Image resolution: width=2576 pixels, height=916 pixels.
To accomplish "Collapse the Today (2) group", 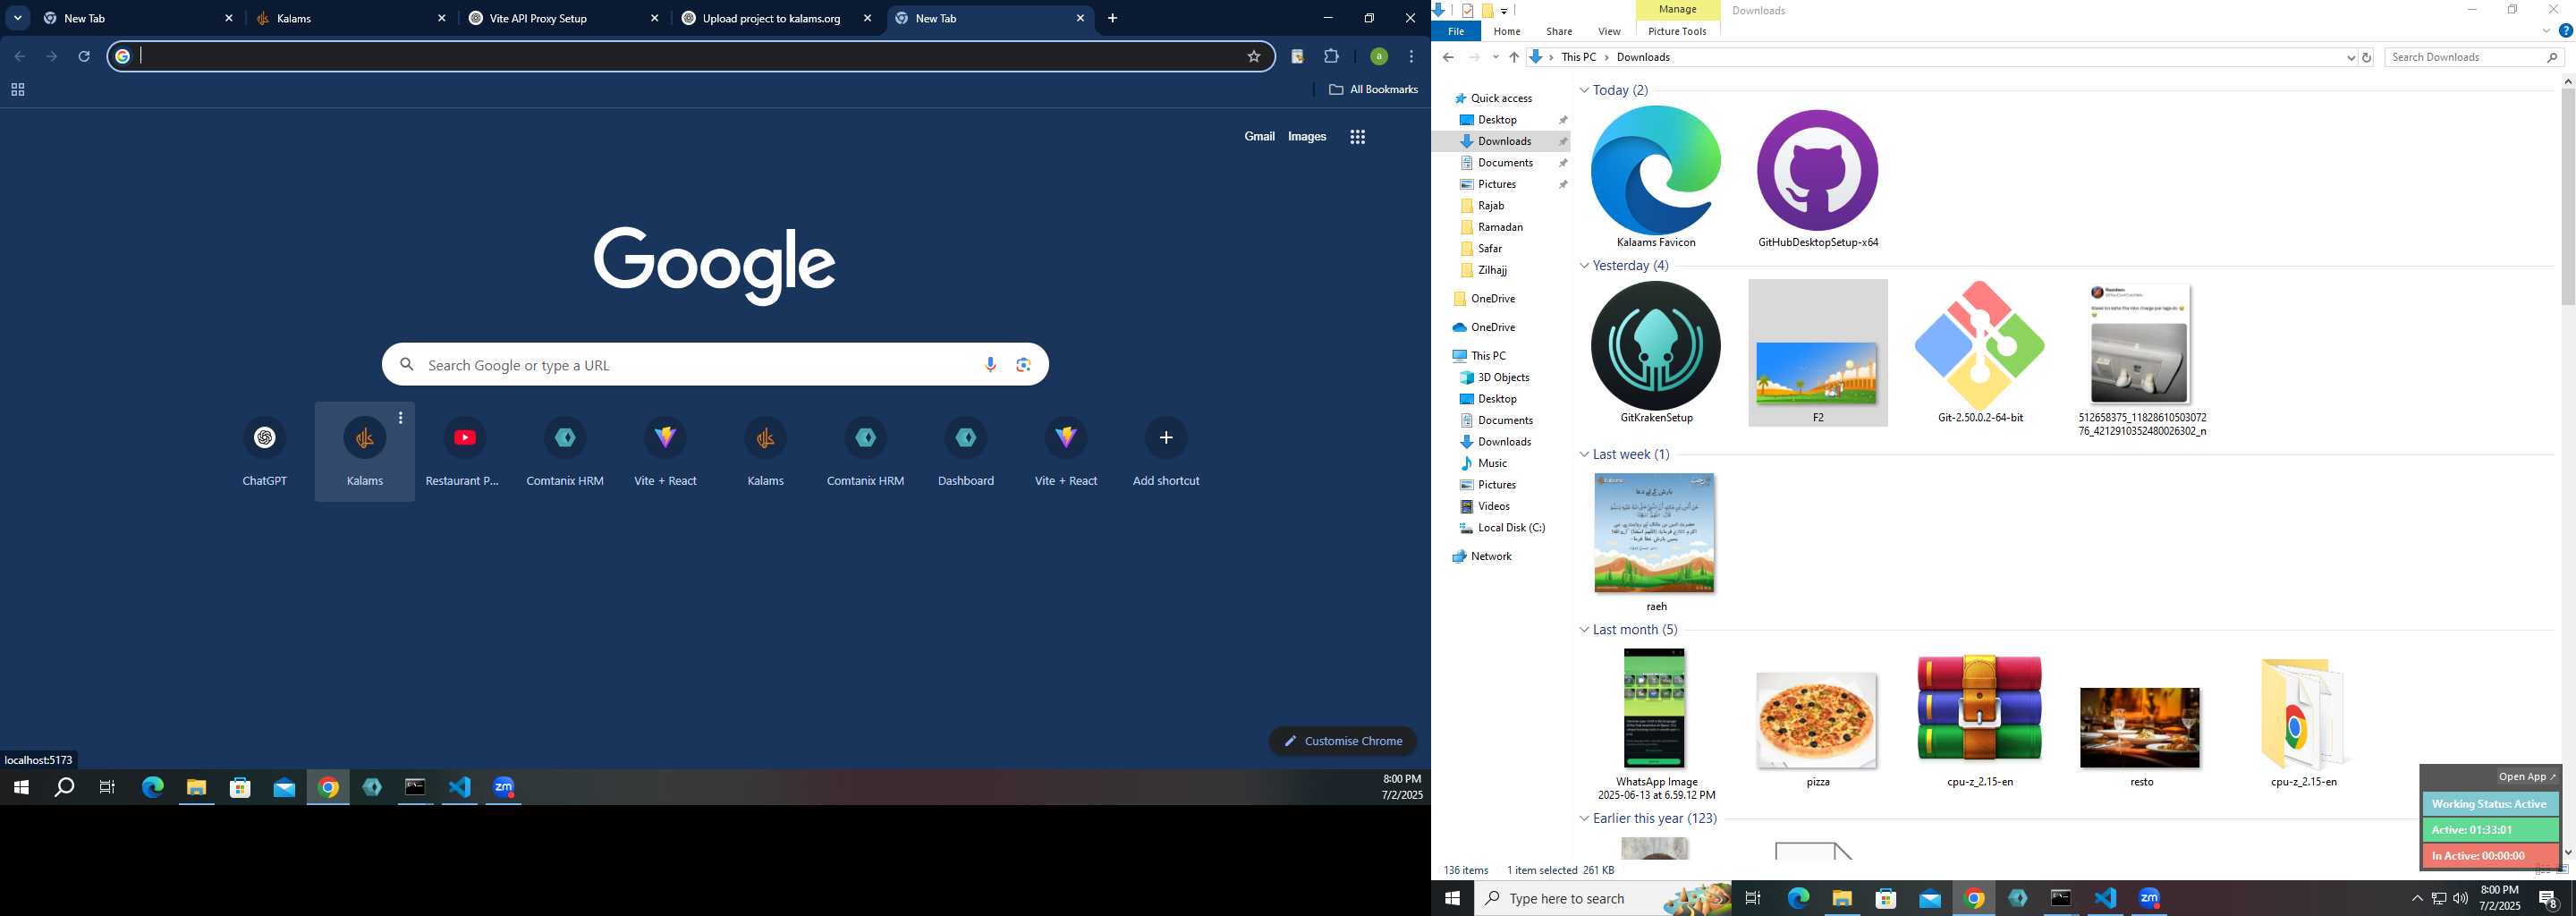I will pos(1584,90).
